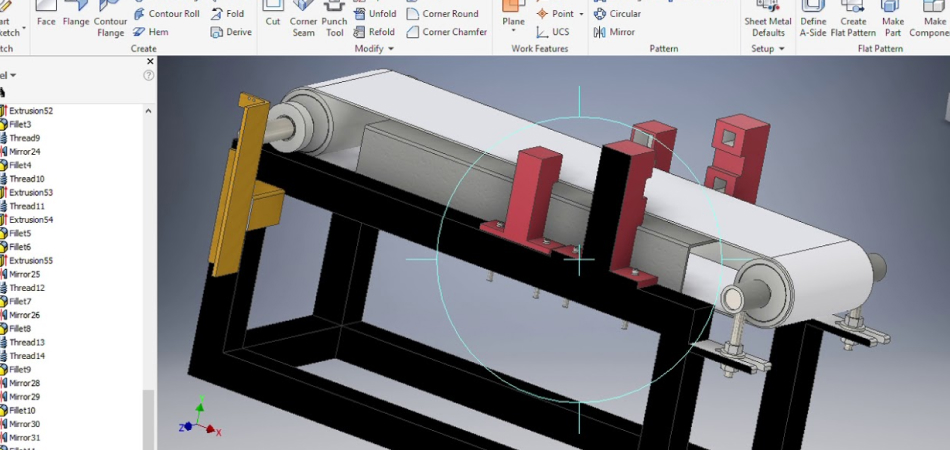Click the Define A-Side tool
Viewport: 950px width, 450px height.
813,20
